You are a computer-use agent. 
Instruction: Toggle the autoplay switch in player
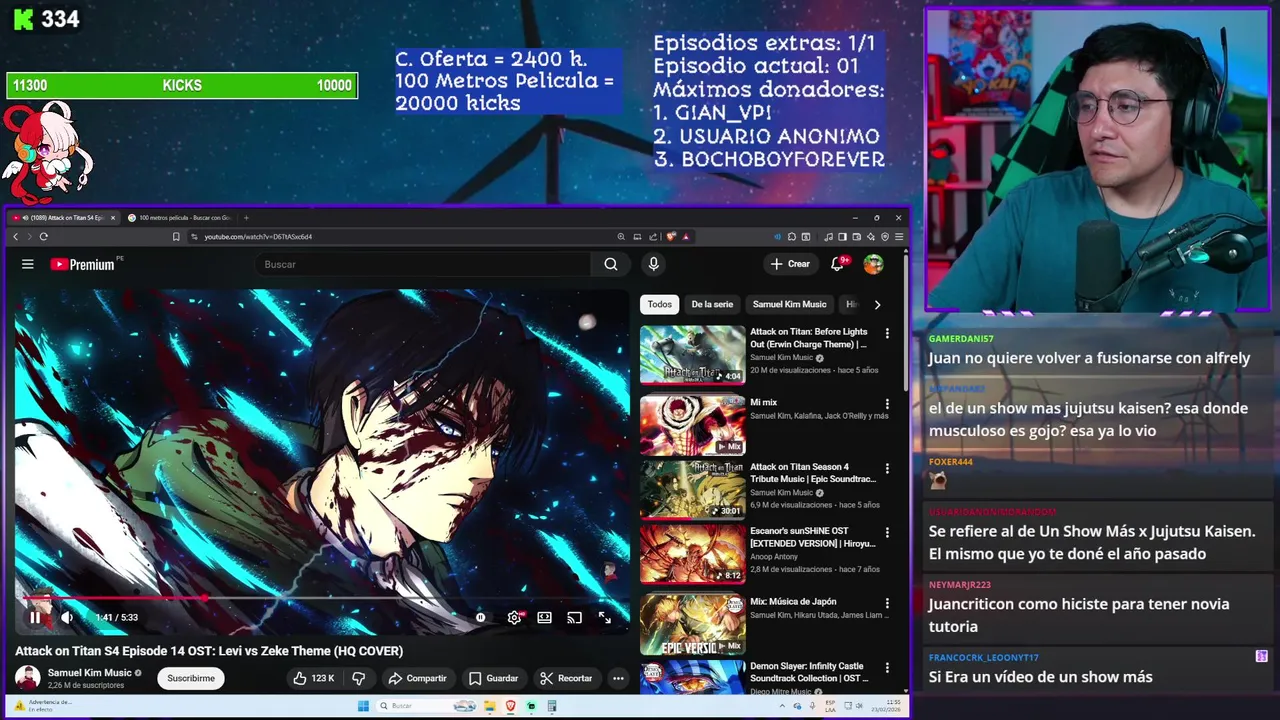point(481,618)
